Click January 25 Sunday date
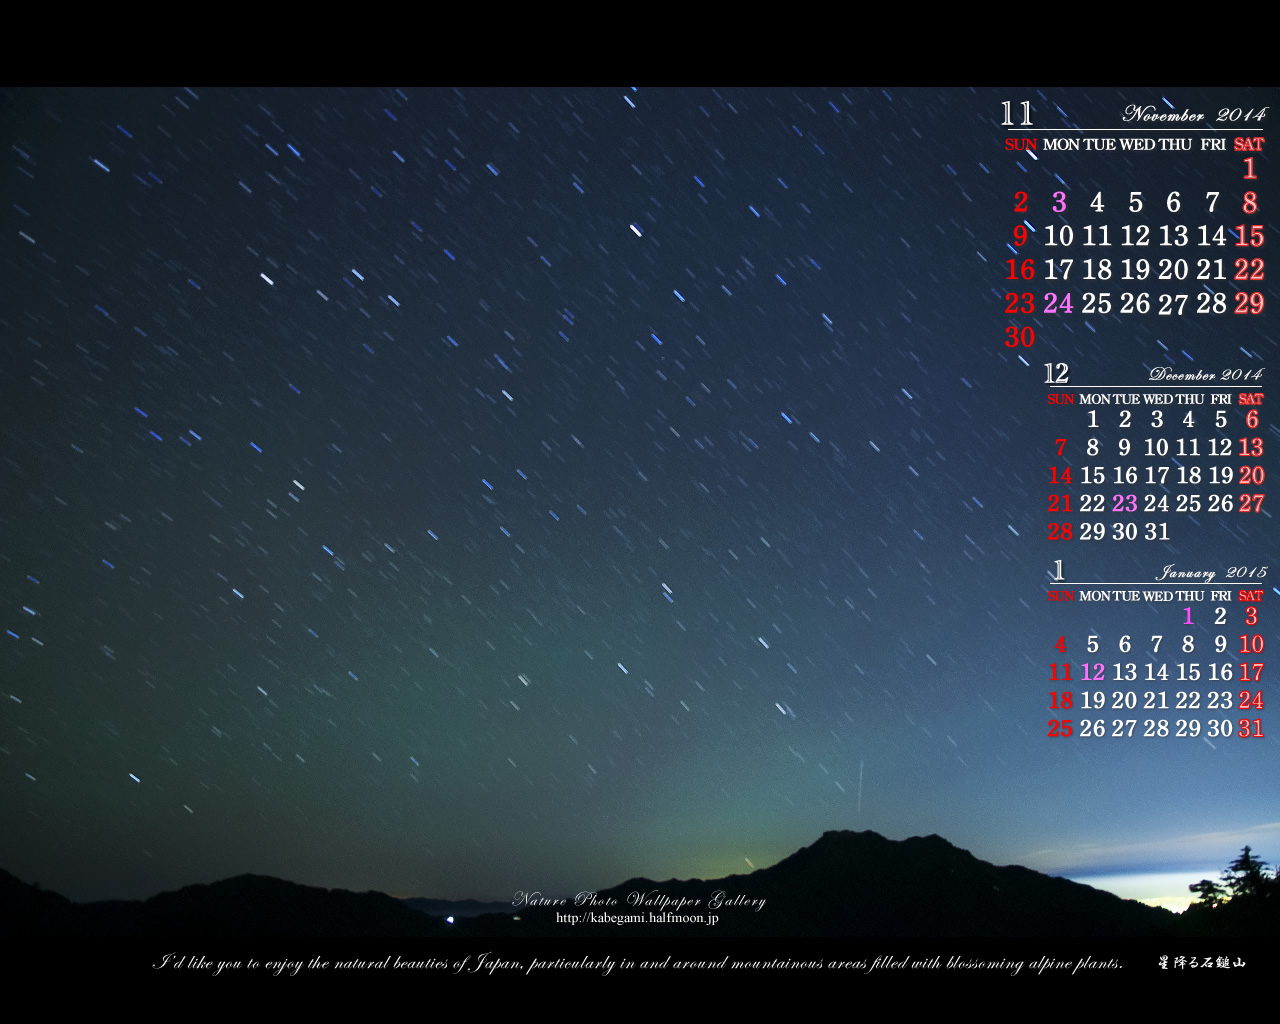 [x=1060, y=728]
